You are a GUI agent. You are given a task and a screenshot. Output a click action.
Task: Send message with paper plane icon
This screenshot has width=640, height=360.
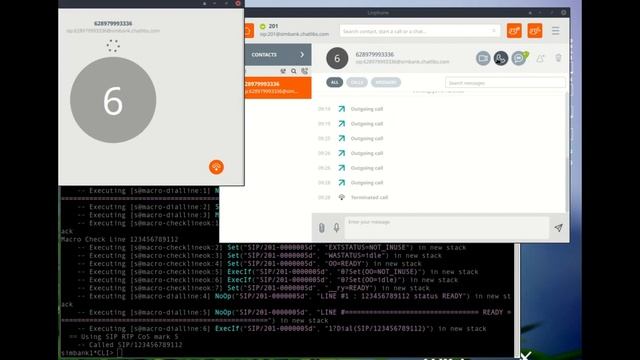(558, 228)
